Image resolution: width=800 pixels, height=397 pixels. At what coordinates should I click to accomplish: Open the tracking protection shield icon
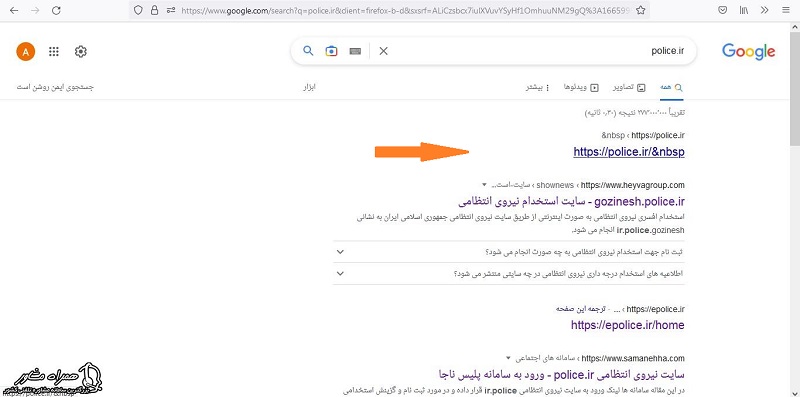pyautogui.click(x=138, y=10)
